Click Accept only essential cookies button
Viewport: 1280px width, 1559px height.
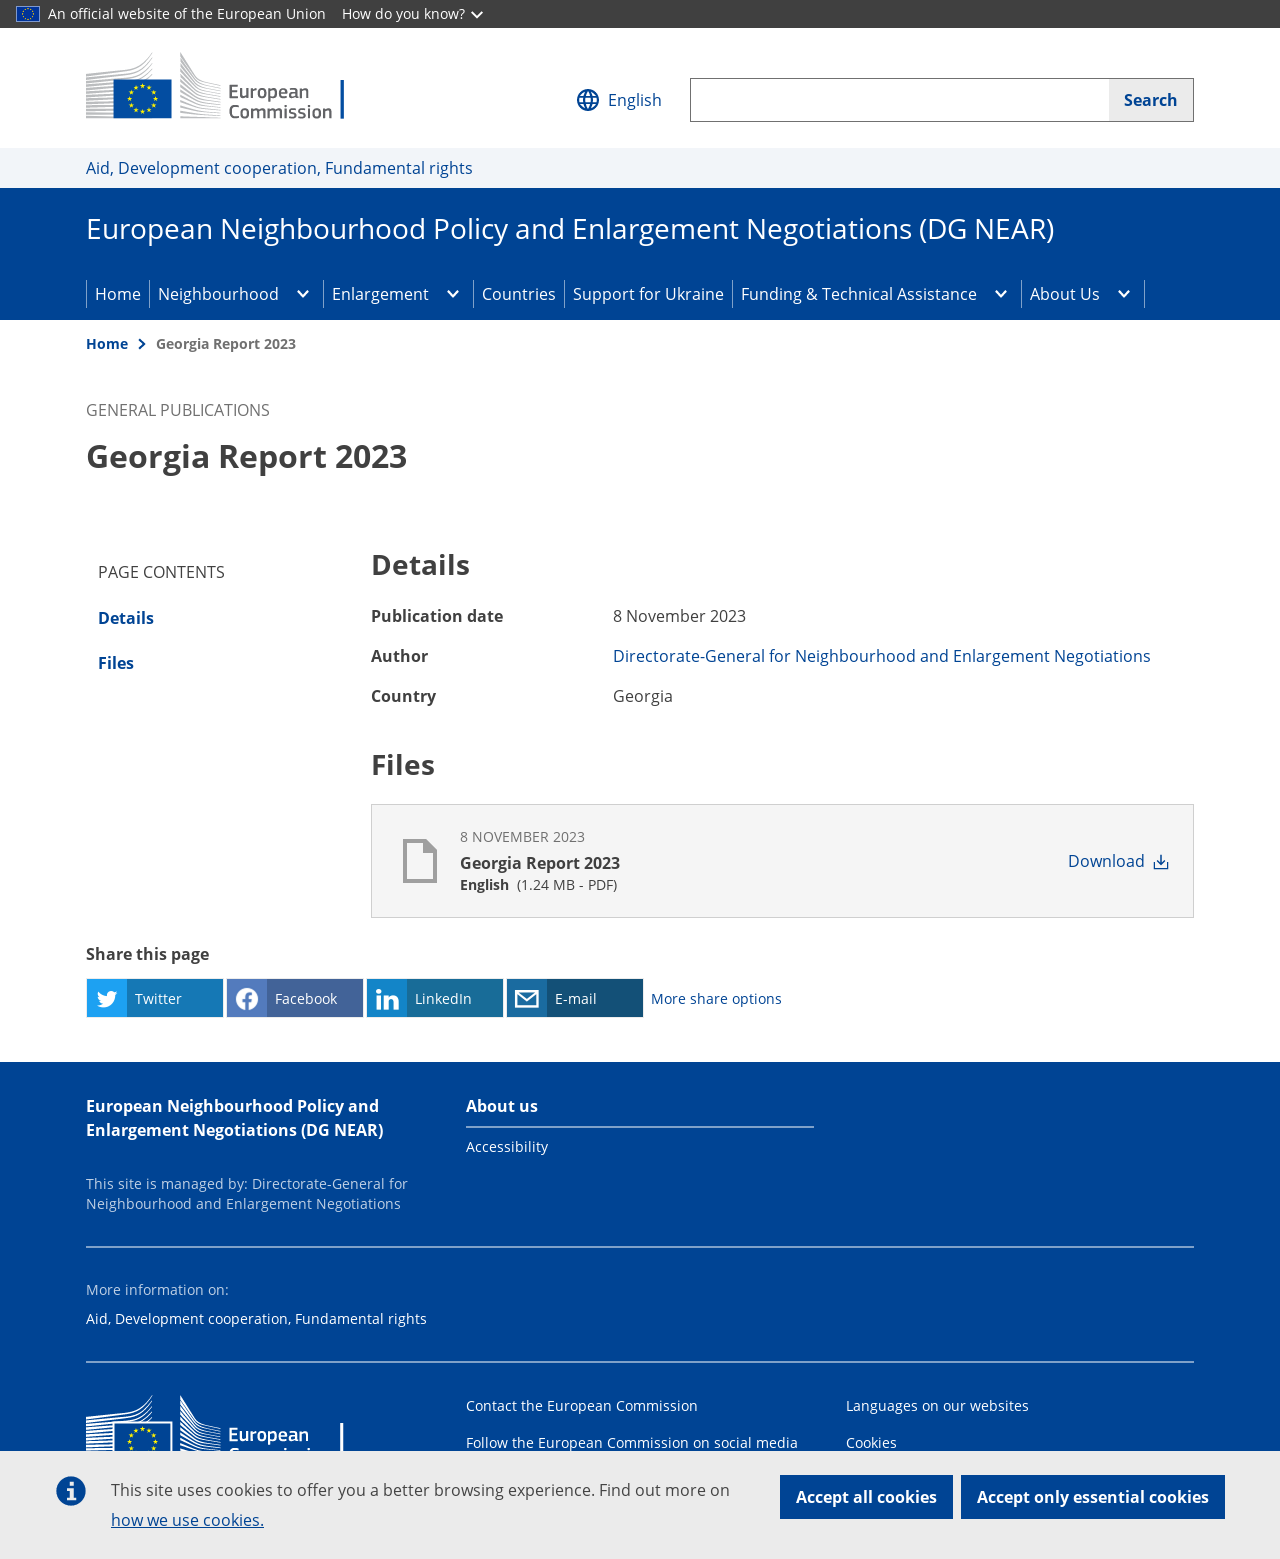[1093, 1497]
